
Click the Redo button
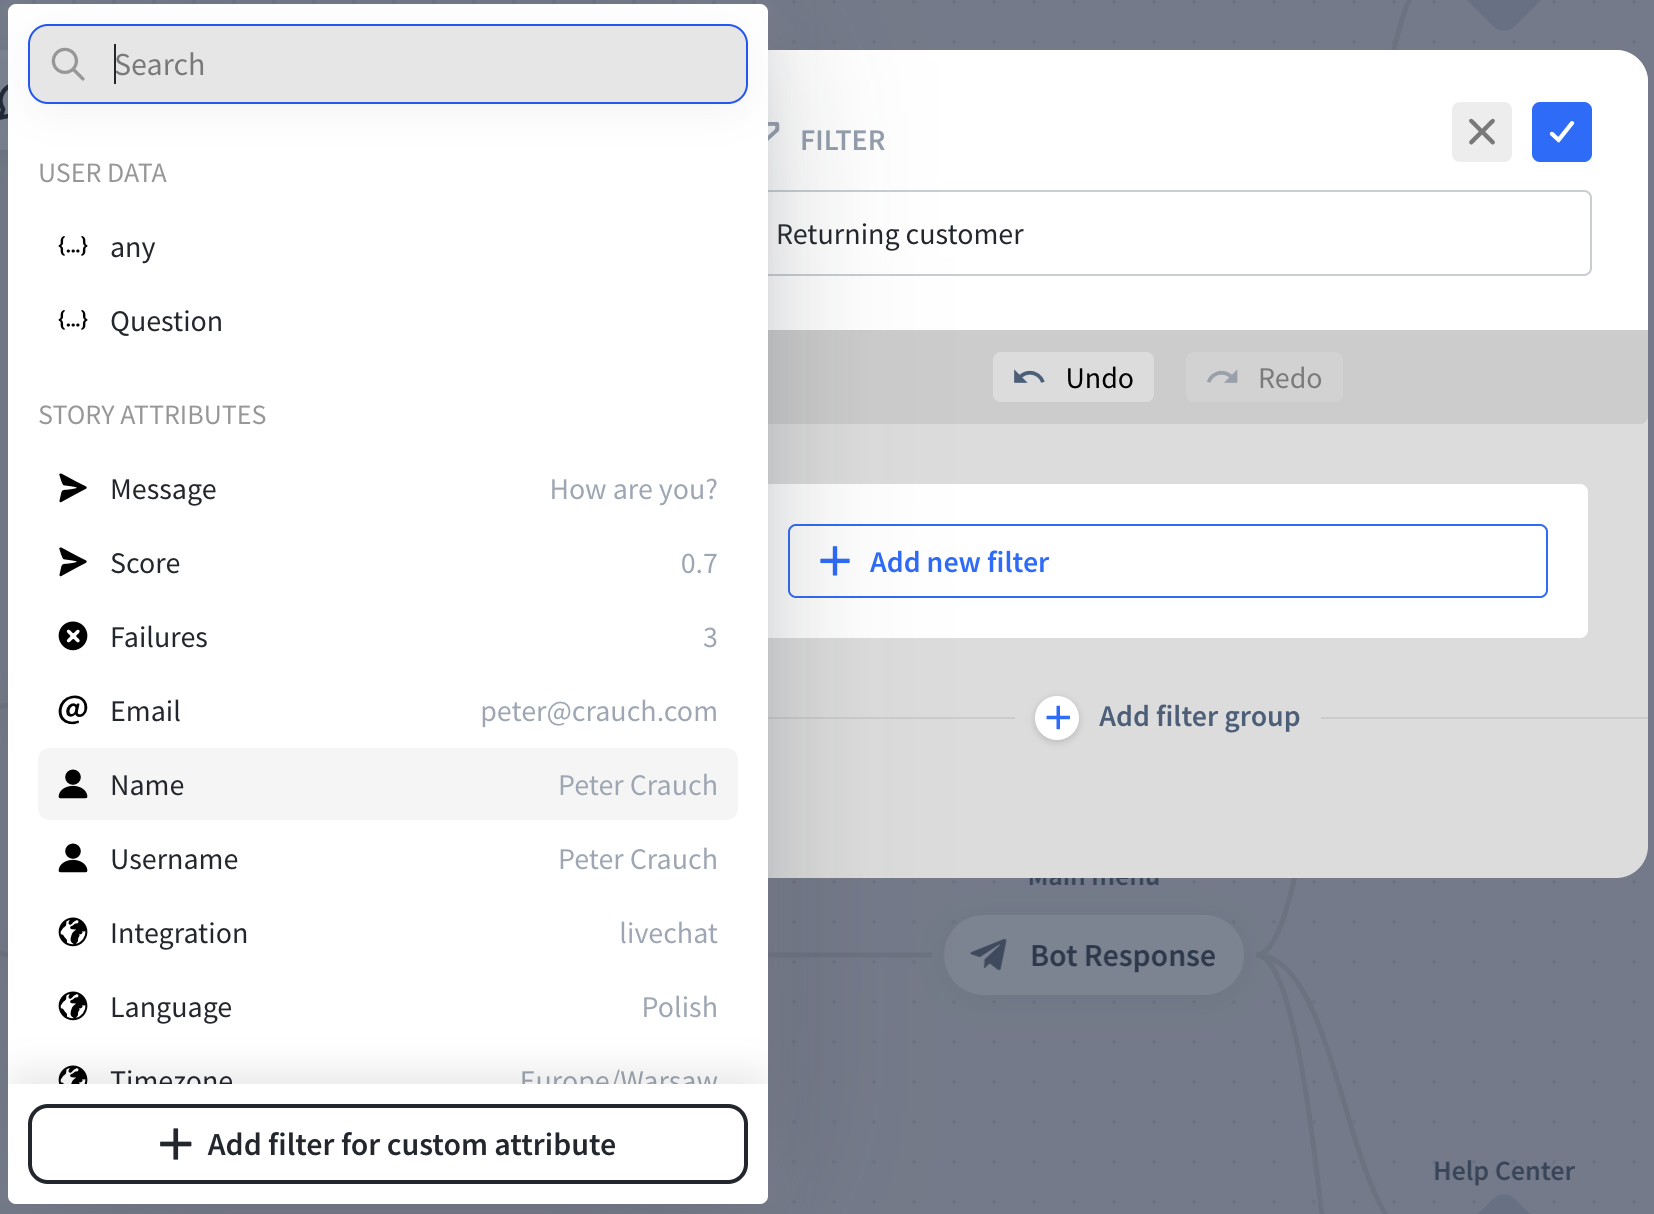tap(1263, 377)
